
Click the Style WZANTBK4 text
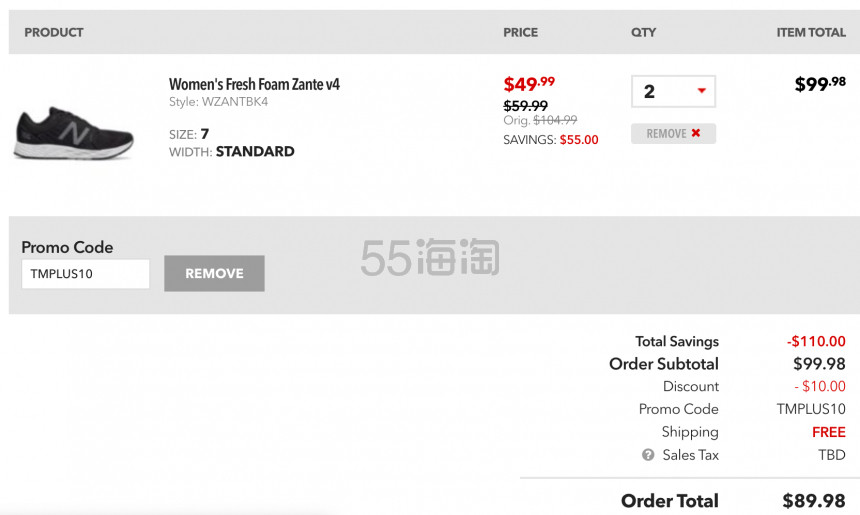point(218,102)
